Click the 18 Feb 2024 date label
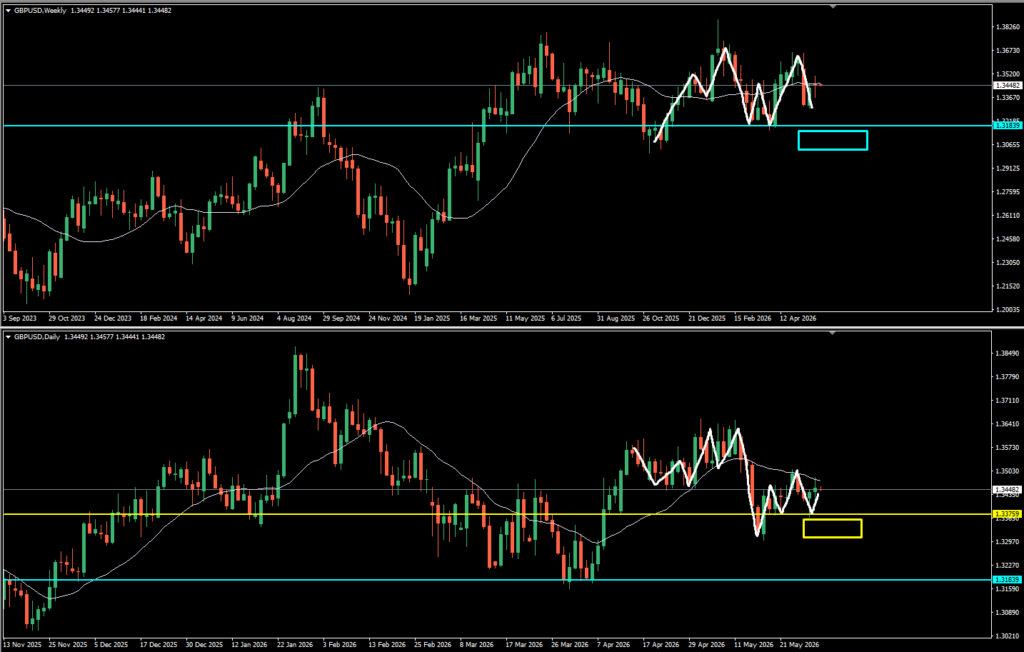The height and width of the screenshot is (652, 1024). (159, 318)
